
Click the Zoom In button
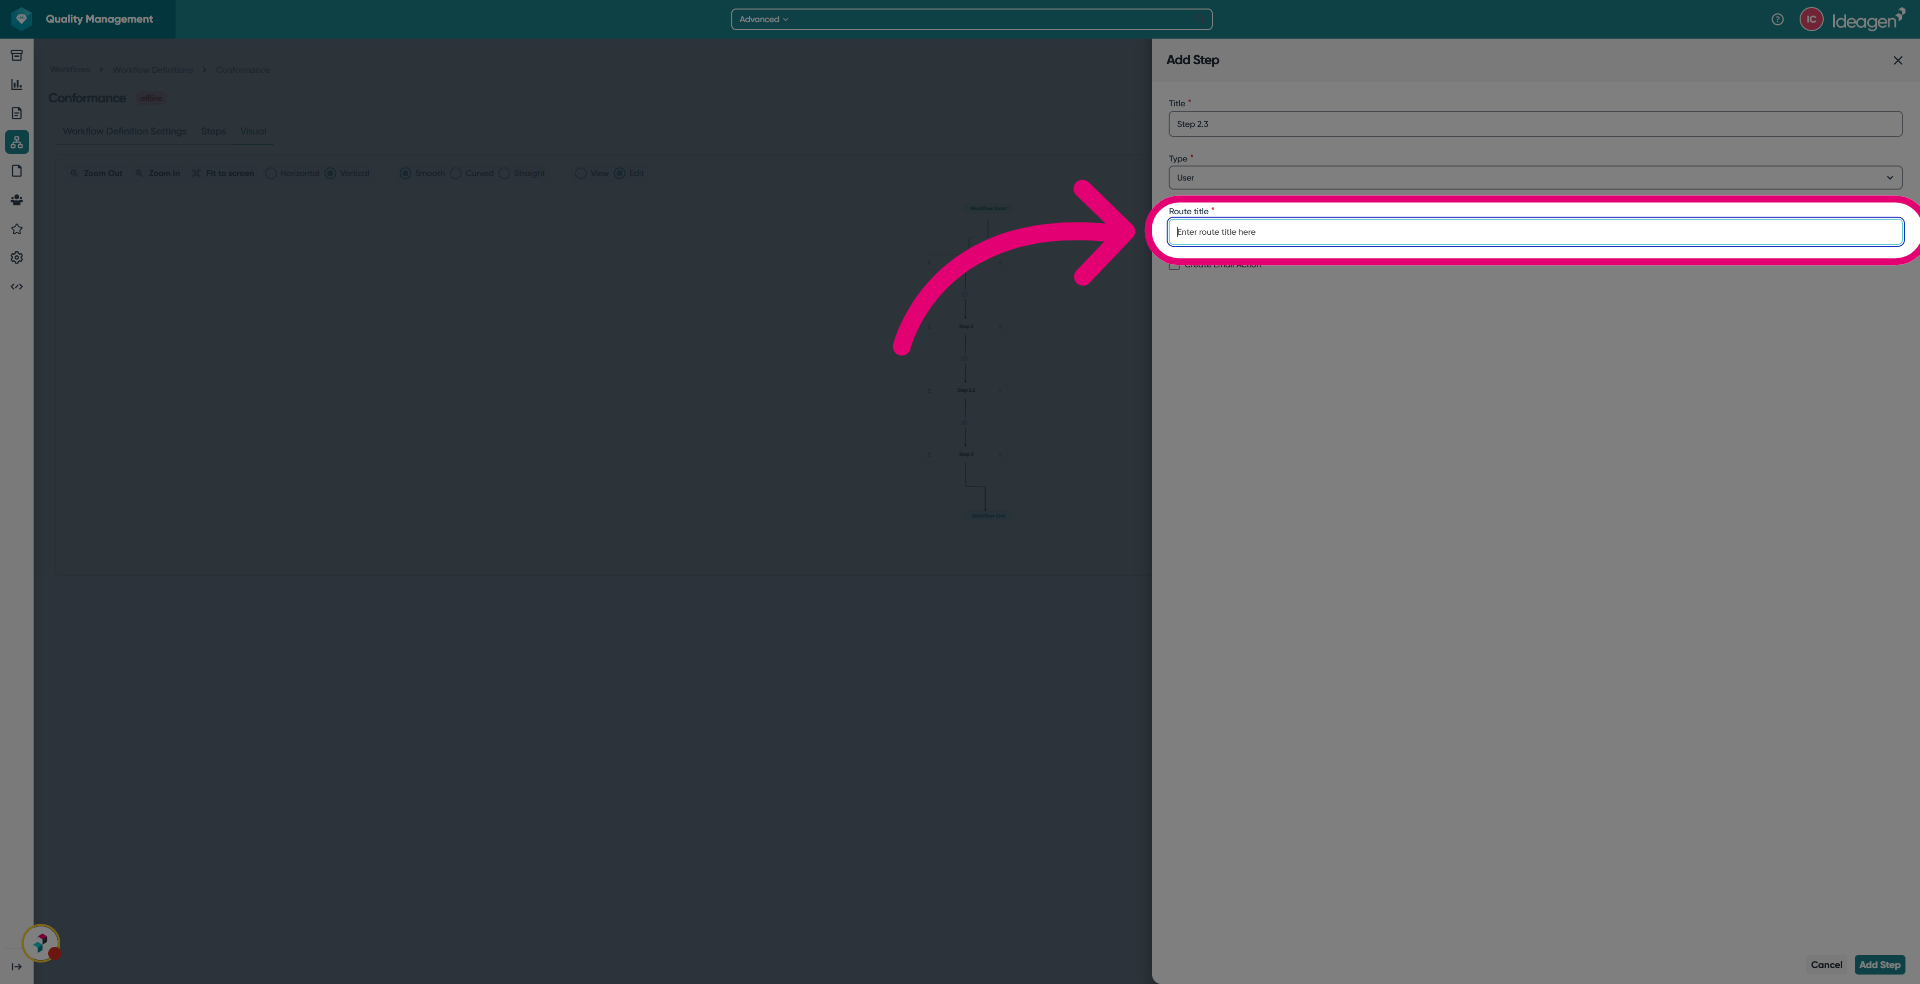158,173
